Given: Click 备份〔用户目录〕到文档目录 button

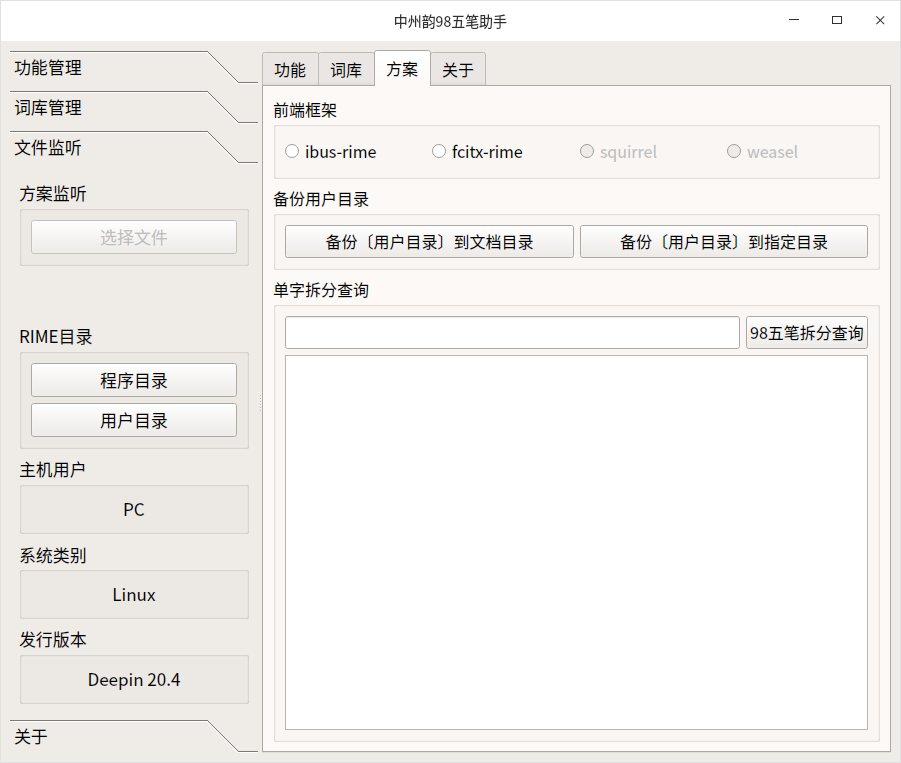Looking at the screenshot, I should 429,241.
